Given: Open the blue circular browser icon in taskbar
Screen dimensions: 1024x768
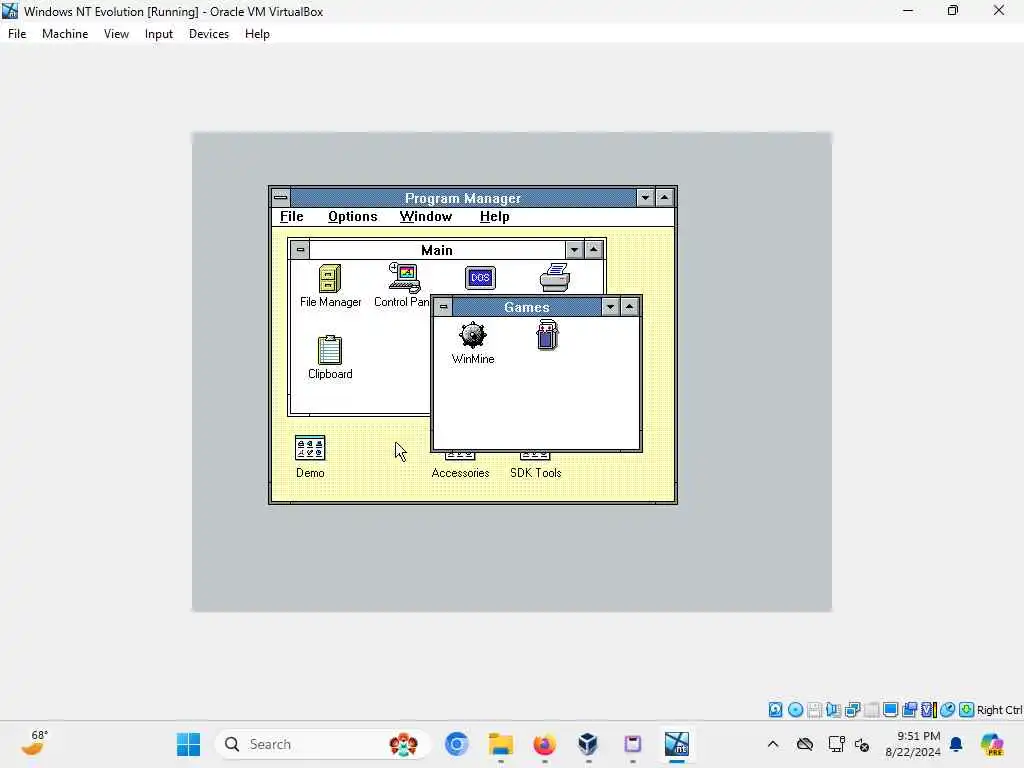Looking at the screenshot, I should pyautogui.click(x=456, y=744).
